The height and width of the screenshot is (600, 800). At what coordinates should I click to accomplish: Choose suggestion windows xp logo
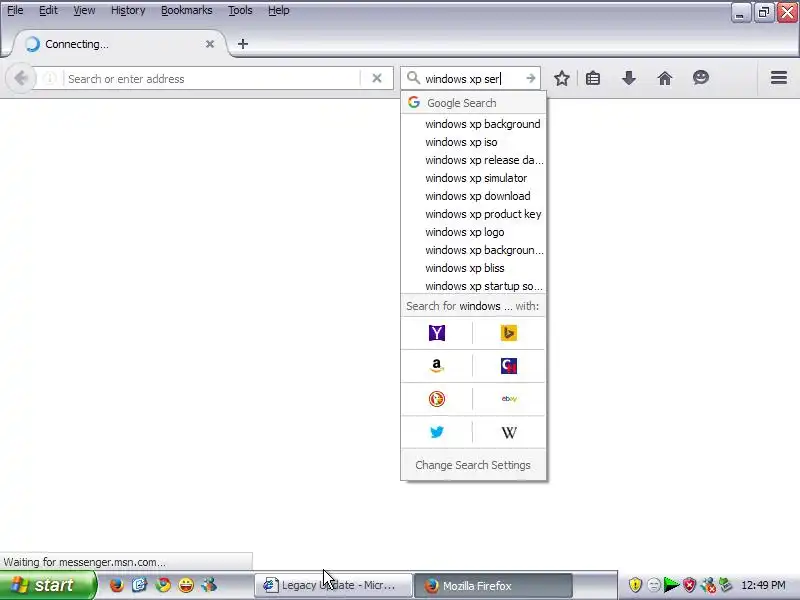tap(473, 232)
